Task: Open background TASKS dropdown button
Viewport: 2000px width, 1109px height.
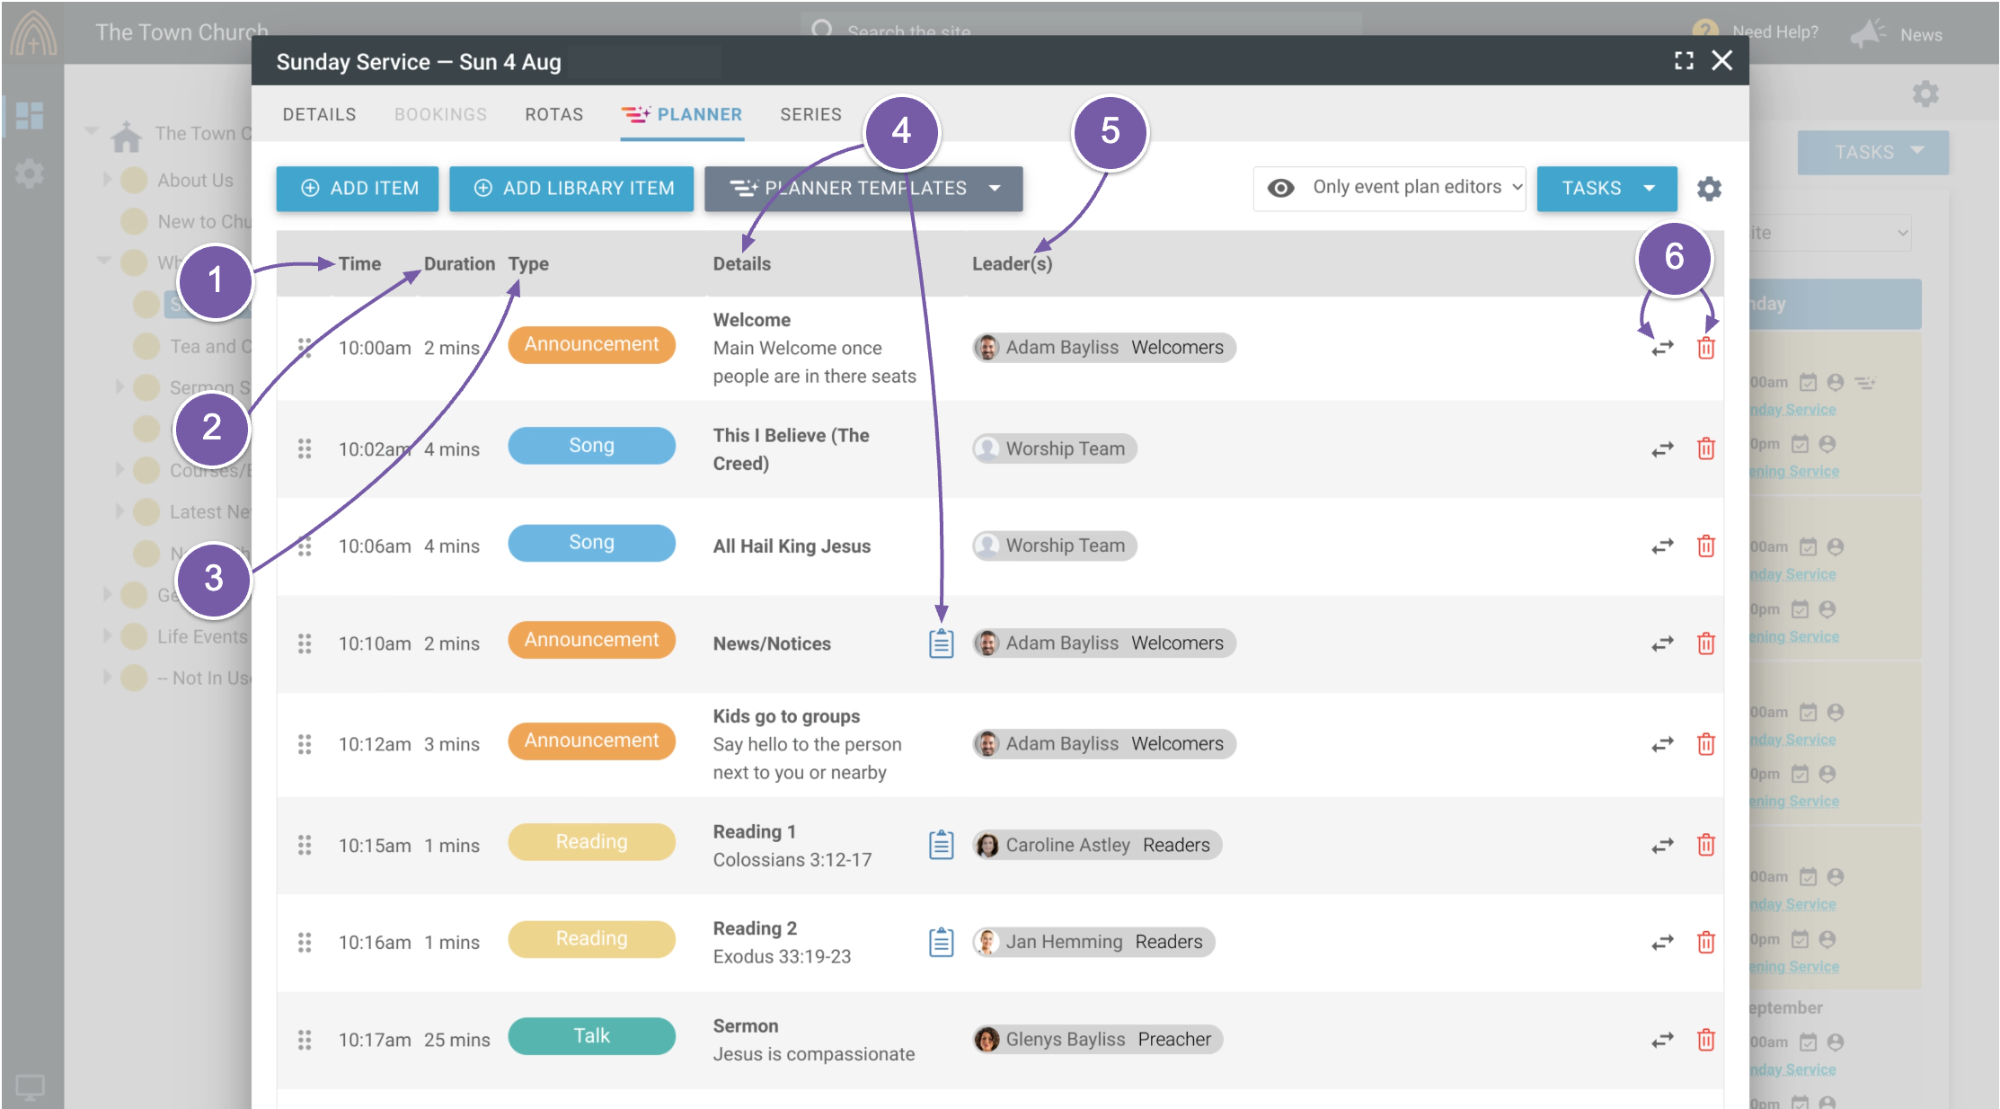Action: point(1872,152)
